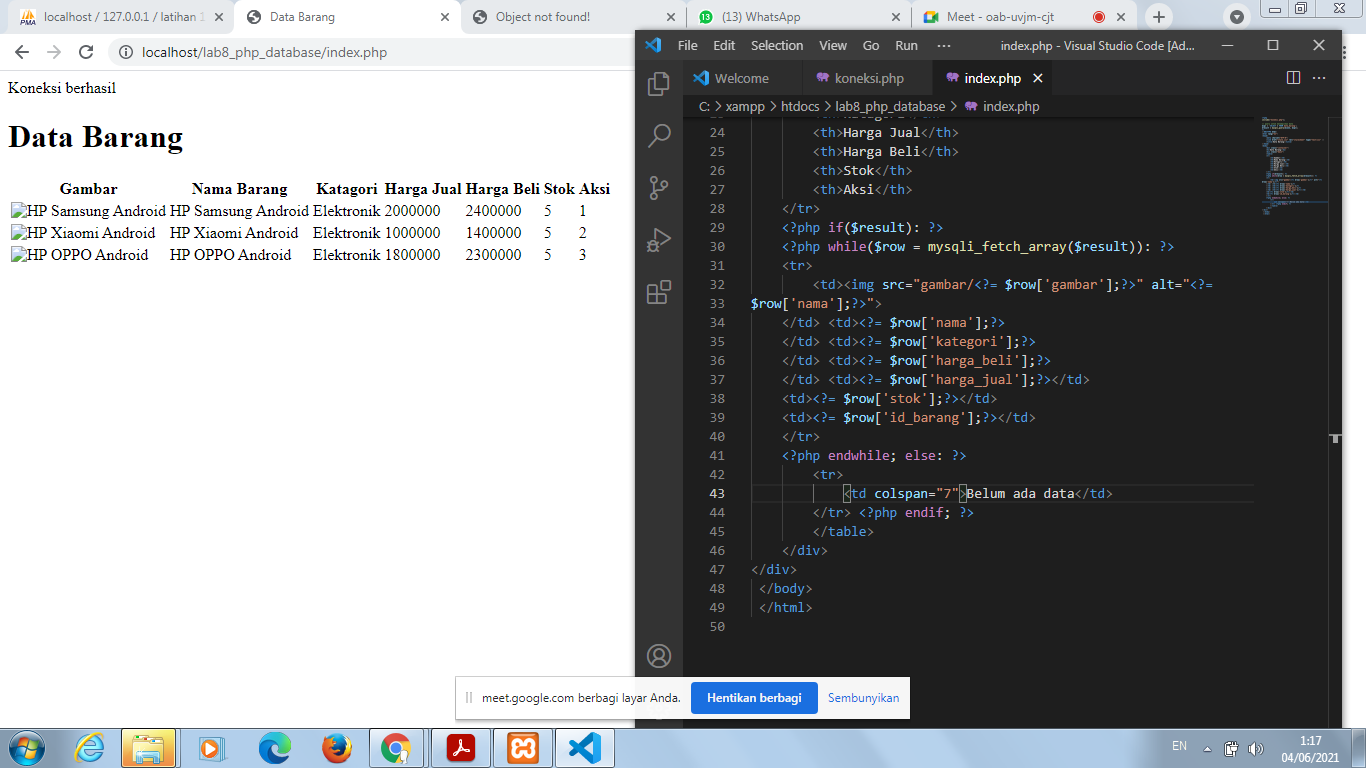Switch keyboard language via EN indicator

click(1177, 746)
